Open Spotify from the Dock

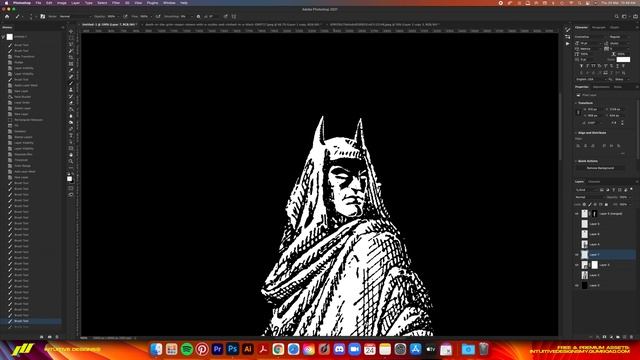click(x=187, y=349)
